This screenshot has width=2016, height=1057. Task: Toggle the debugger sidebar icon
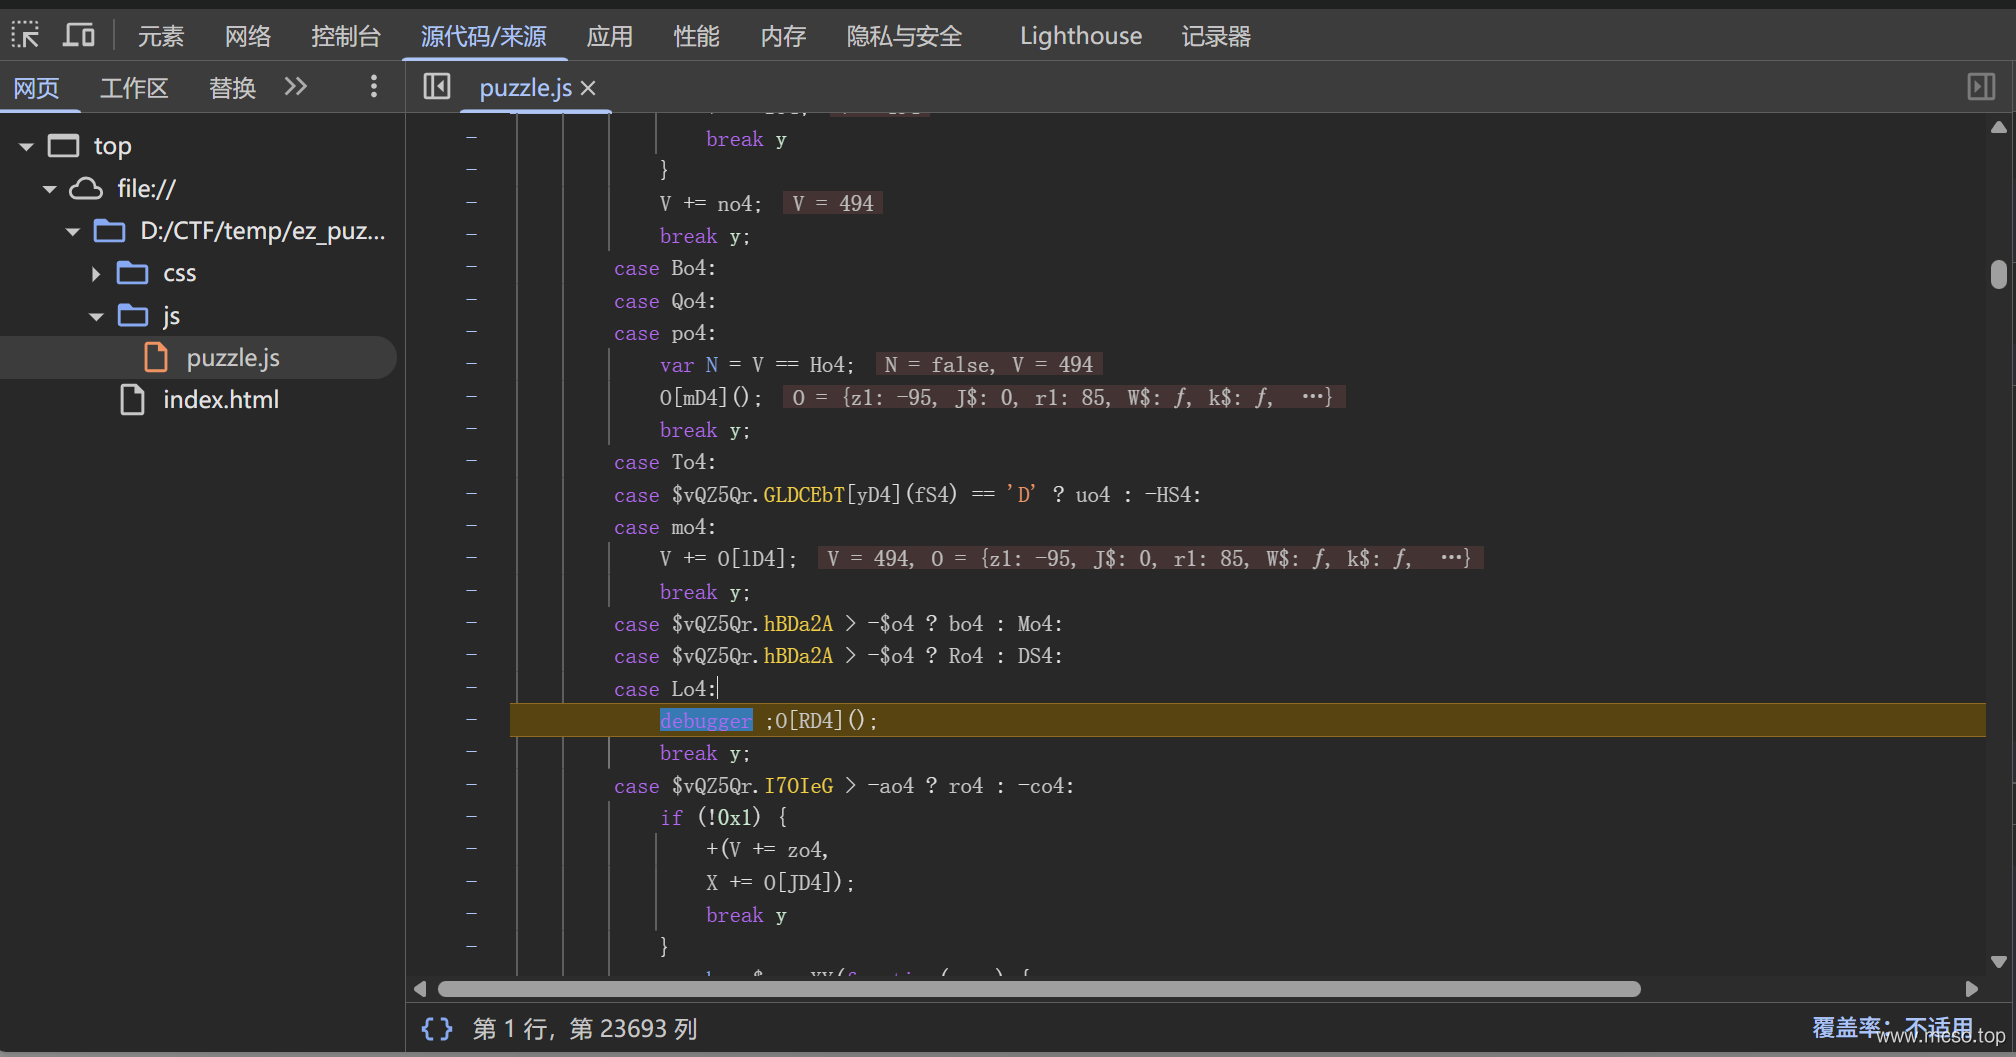(1981, 87)
